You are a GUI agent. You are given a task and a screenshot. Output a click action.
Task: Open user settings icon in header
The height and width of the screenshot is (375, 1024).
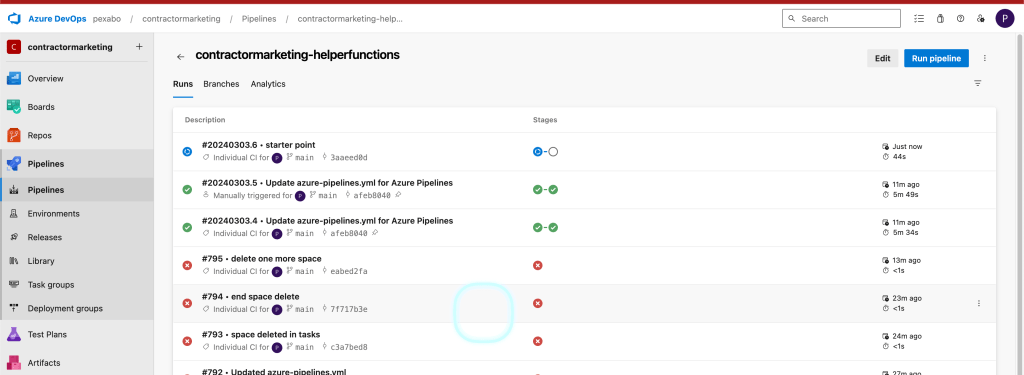pyautogui.click(x=980, y=19)
